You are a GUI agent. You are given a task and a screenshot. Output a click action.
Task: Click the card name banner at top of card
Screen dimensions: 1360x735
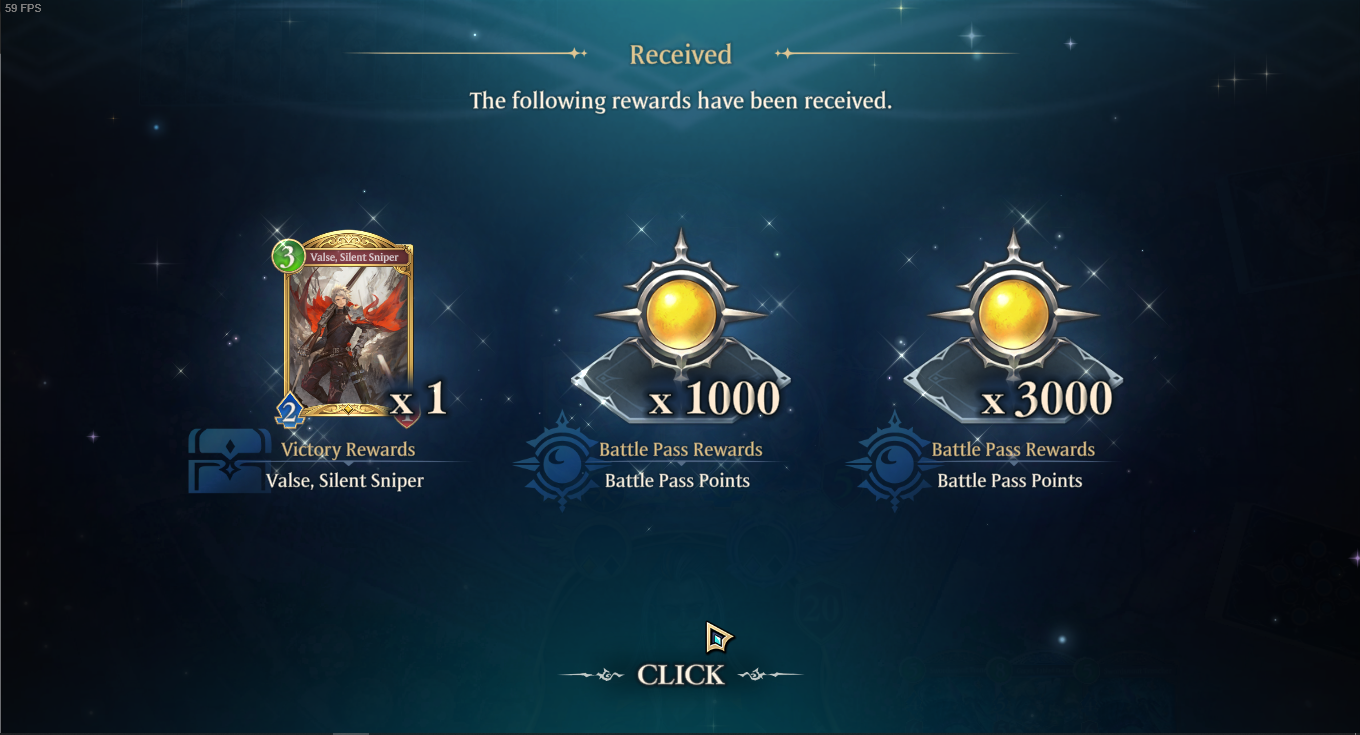tap(355, 257)
